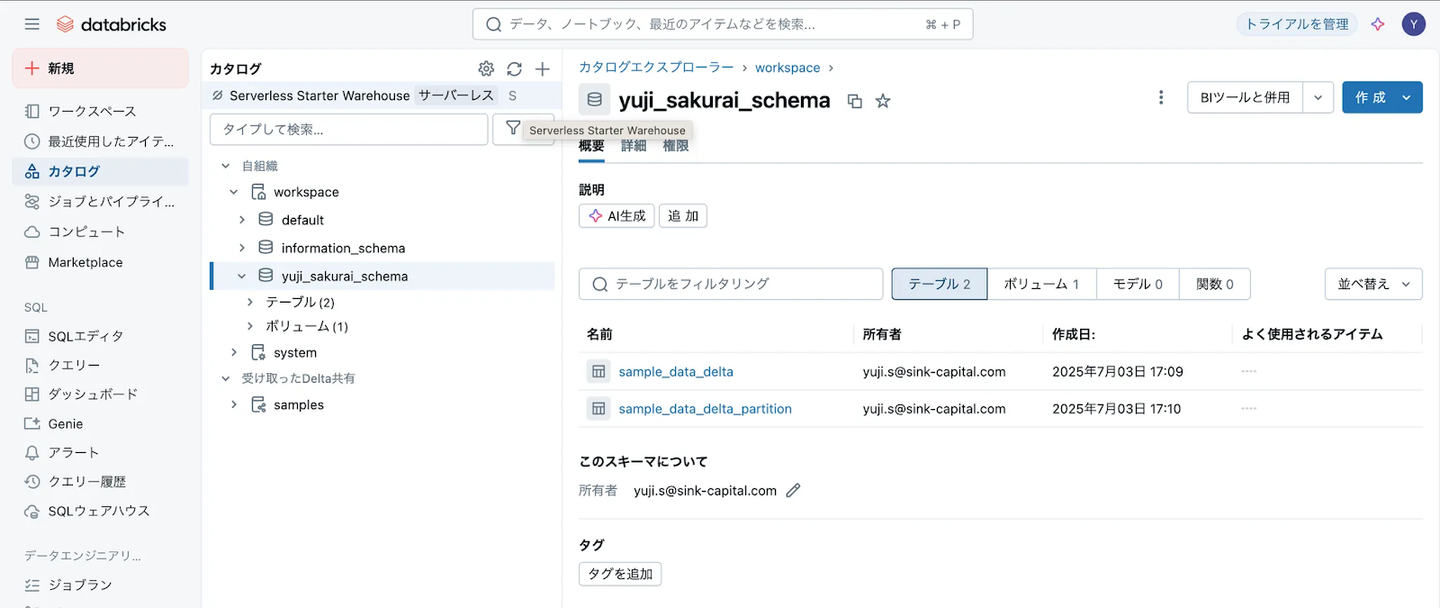
Task: Focus the テーブルをフィルタリング field
Action: coord(731,284)
